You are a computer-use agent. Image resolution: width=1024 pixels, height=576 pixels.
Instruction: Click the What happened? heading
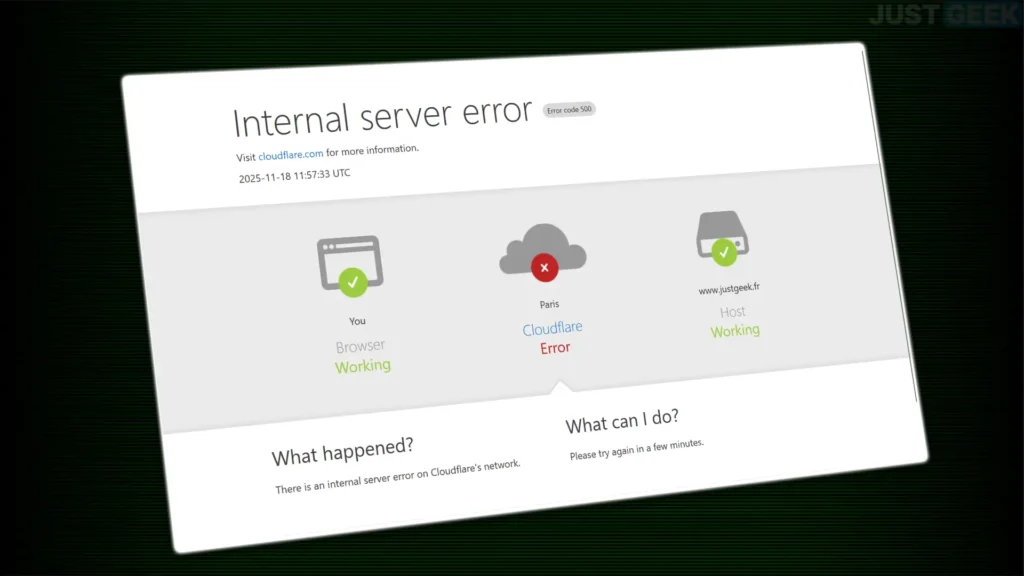point(343,451)
